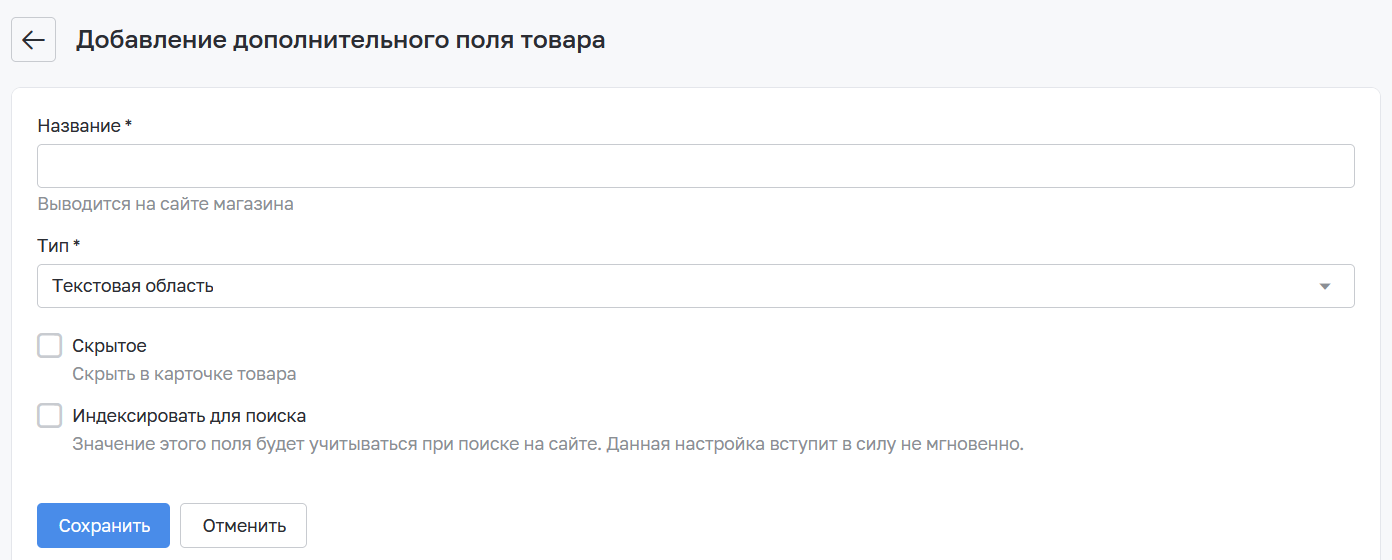Click the Индексировать для поиска label text
This screenshot has height=560, width=1392.
189,416
